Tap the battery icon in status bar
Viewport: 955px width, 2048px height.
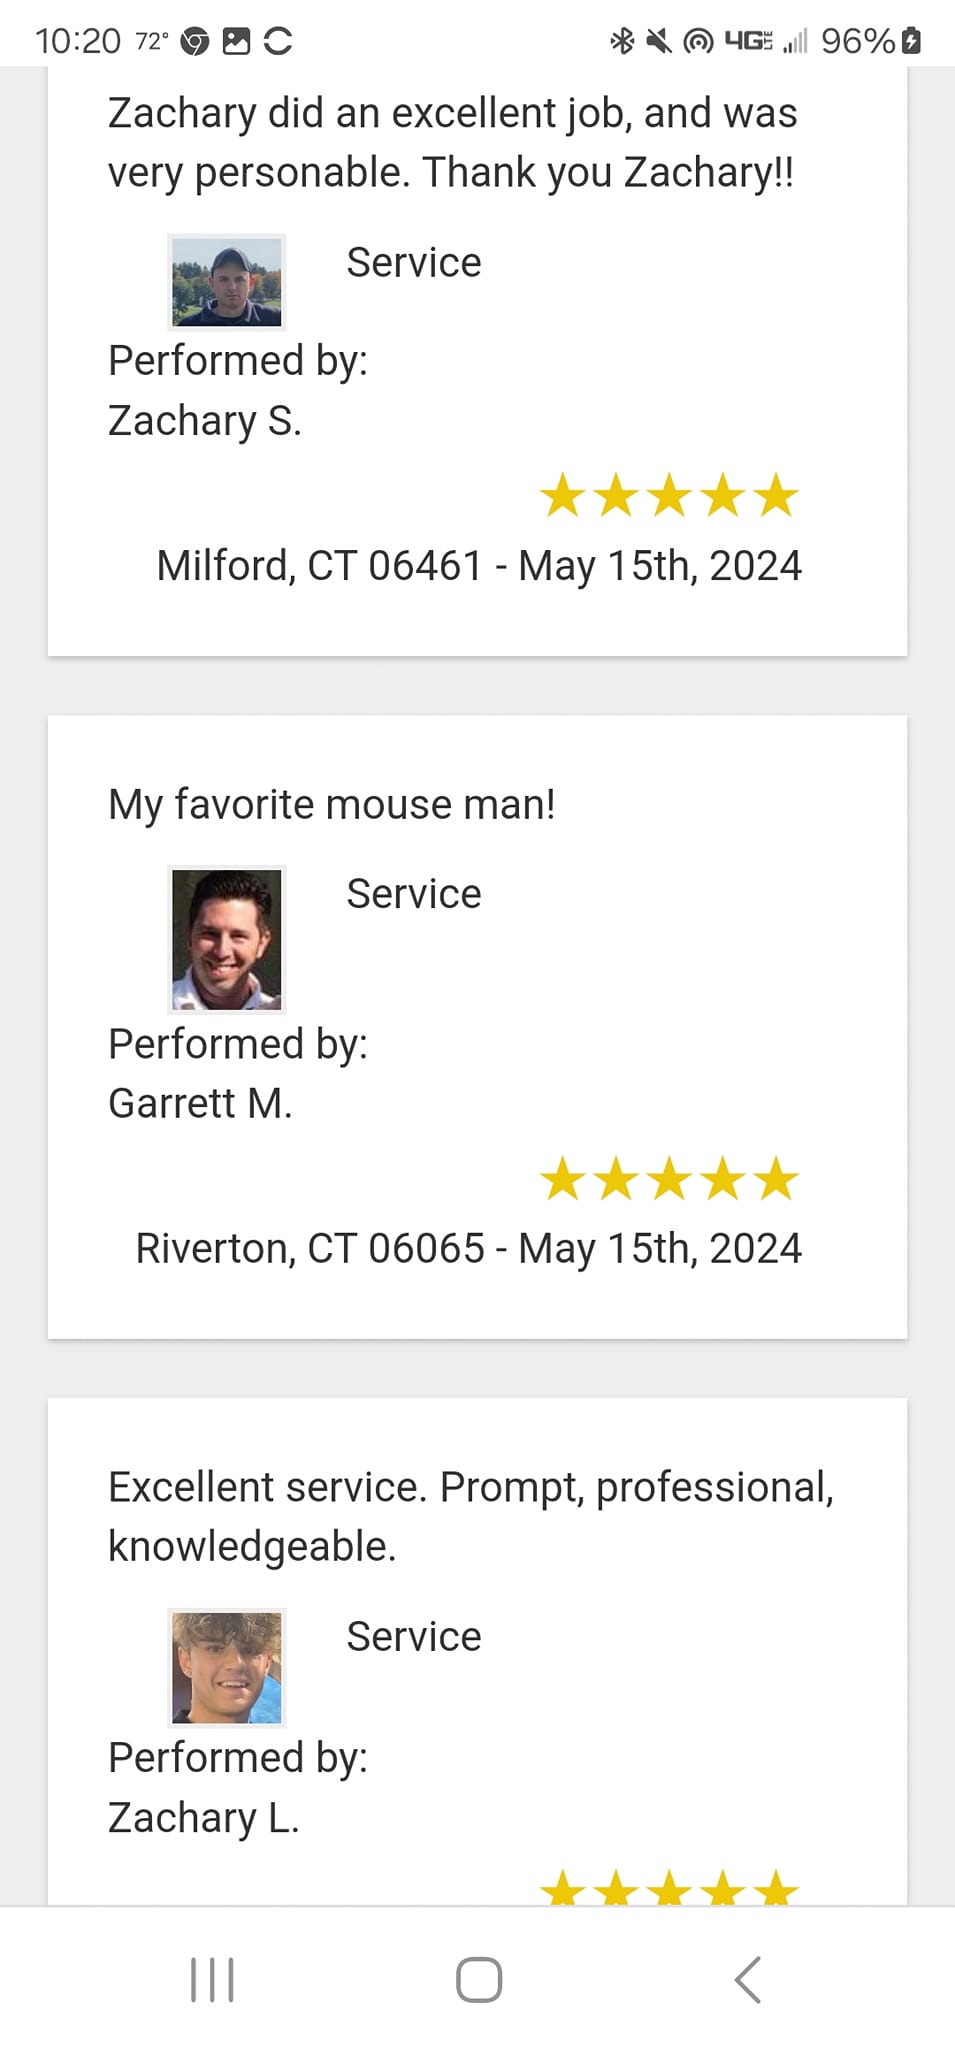tap(911, 41)
